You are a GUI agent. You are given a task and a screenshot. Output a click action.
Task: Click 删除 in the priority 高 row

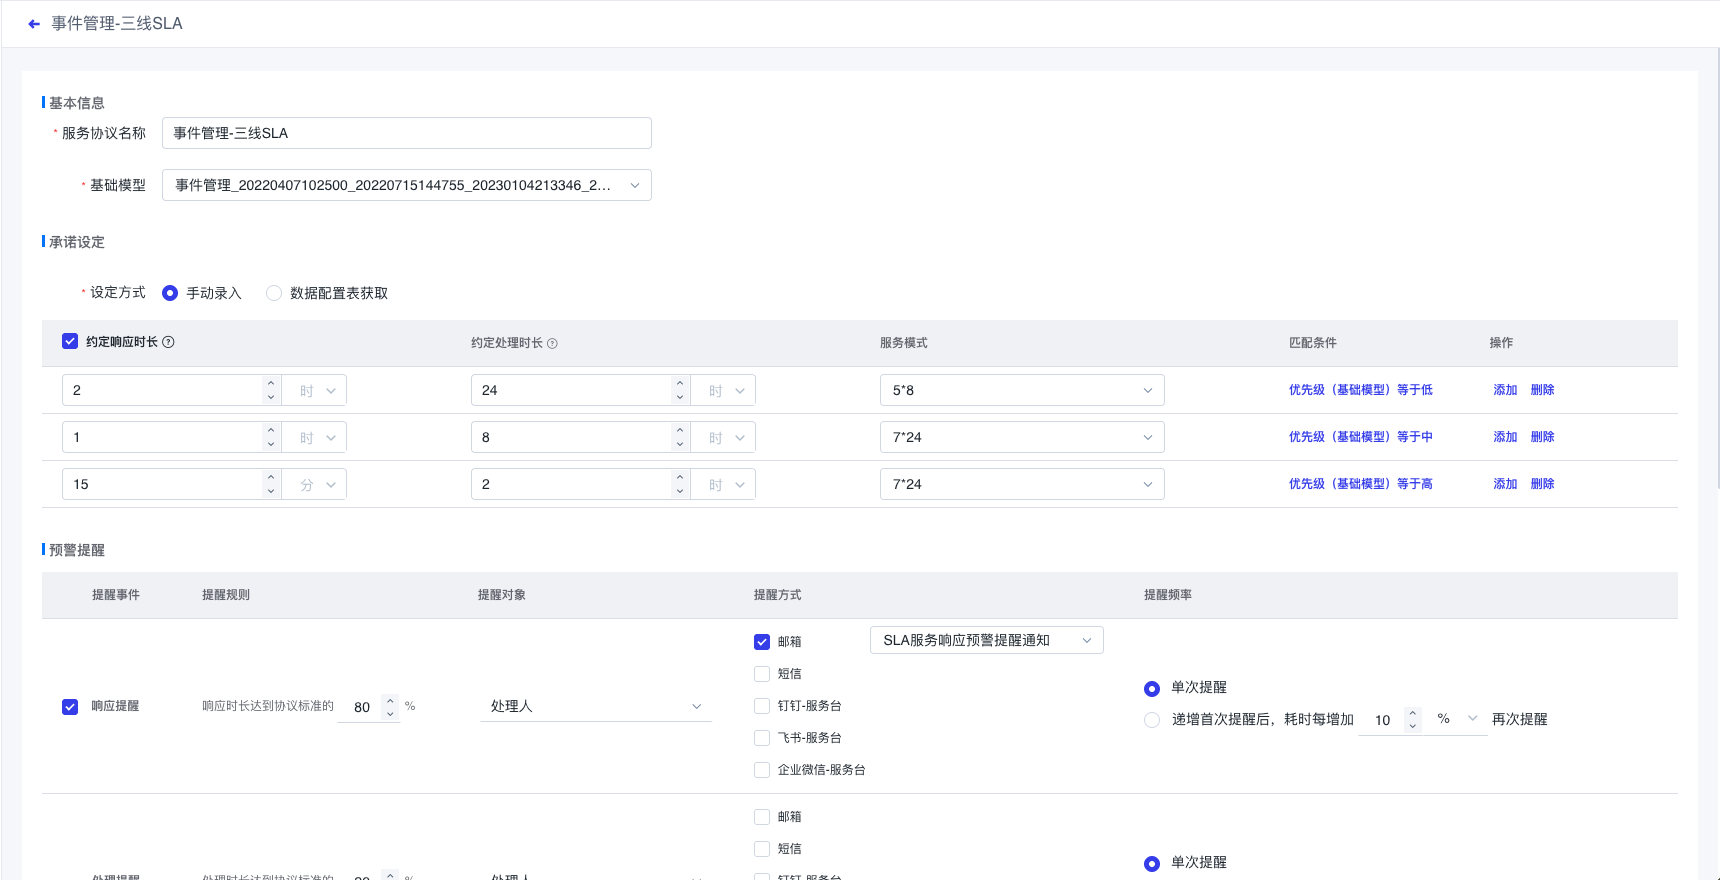[x=1542, y=484]
